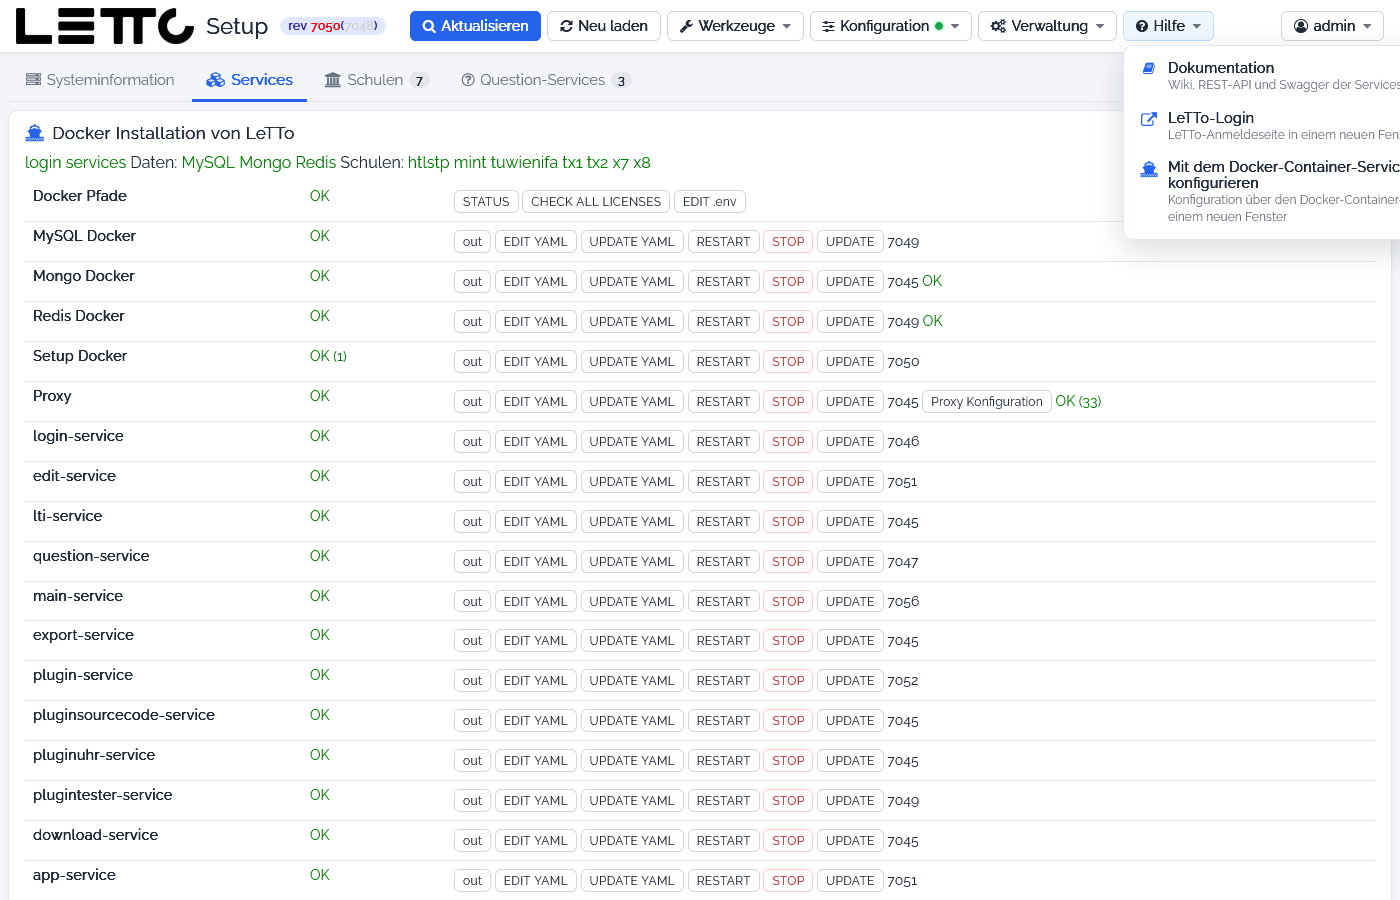The image size is (1400, 900).
Task: Click the Docker-Container configuration ship icon
Action: tap(1149, 169)
